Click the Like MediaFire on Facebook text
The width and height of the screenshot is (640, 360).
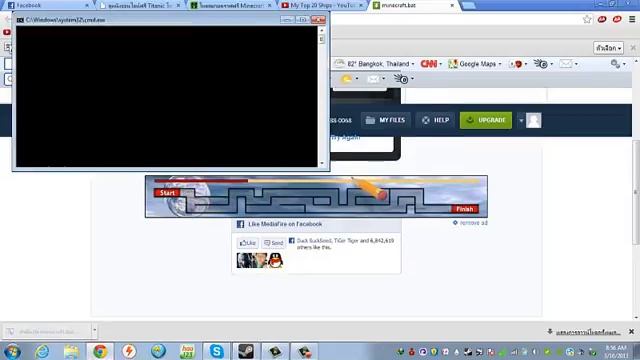[x=285, y=224]
